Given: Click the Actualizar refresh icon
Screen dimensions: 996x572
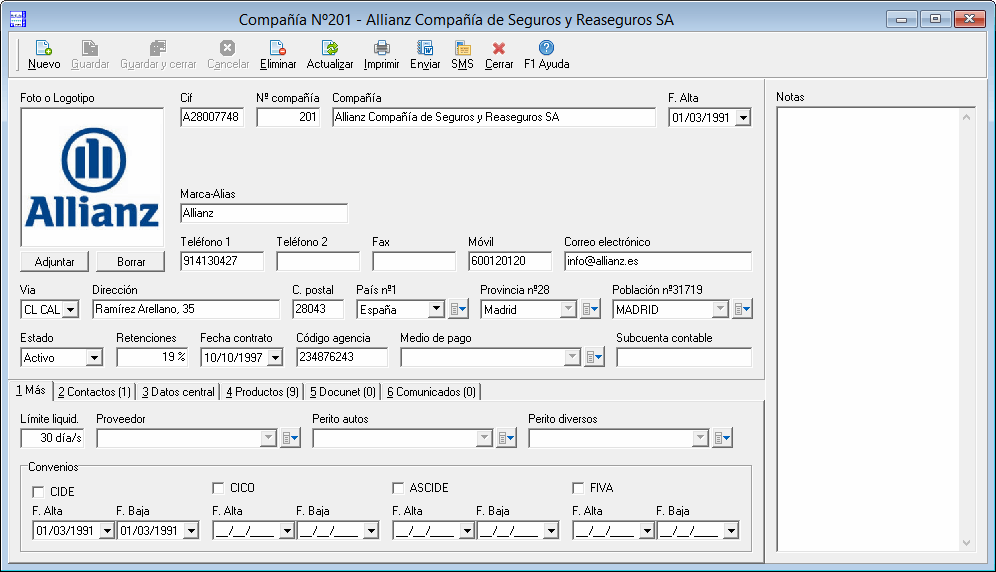Looking at the screenshot, I should click(x=330, y=48).
